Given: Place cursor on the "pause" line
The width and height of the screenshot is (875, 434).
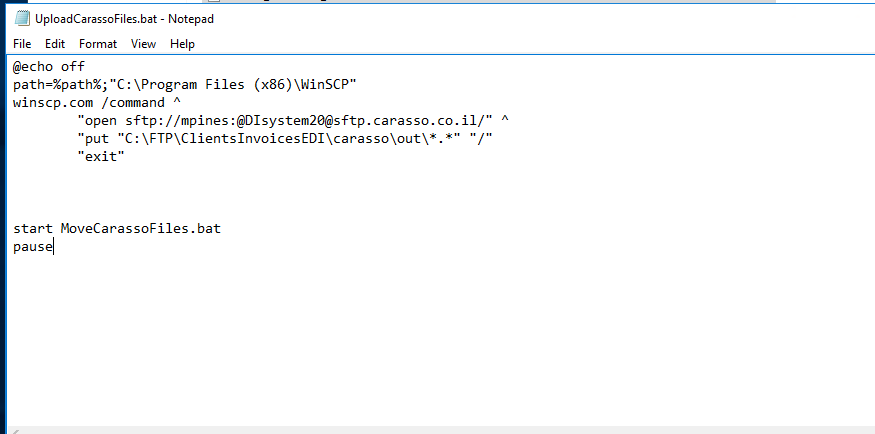Looking at the screenshot, I should pos(32,247).
